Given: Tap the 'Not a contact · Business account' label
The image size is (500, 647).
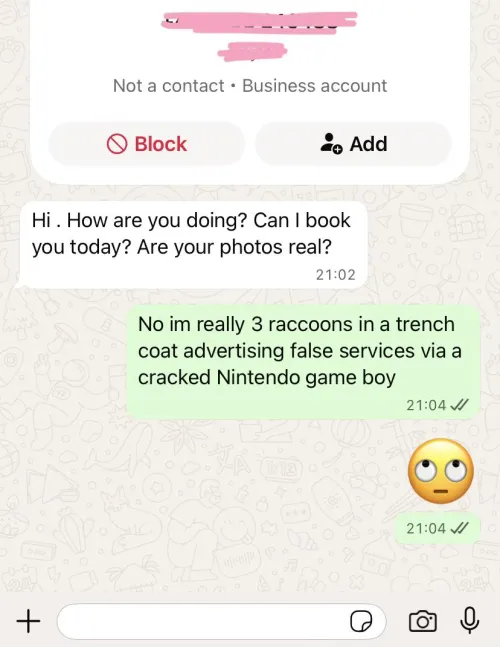Looking at the screenshot, I should pyautogui.click(x=250, y=86).
